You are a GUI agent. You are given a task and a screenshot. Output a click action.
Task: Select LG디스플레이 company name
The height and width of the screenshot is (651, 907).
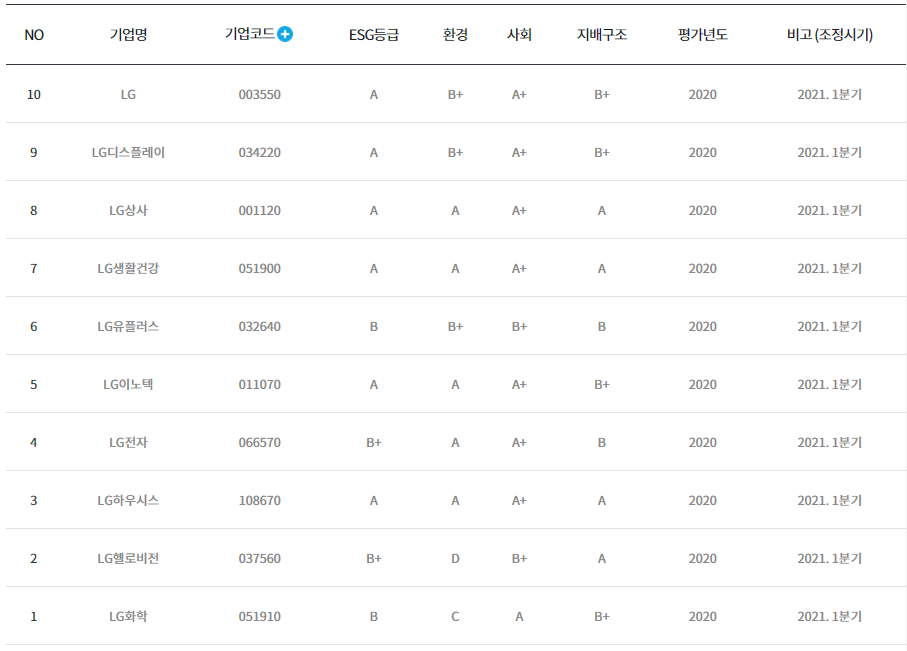[128, 152]
